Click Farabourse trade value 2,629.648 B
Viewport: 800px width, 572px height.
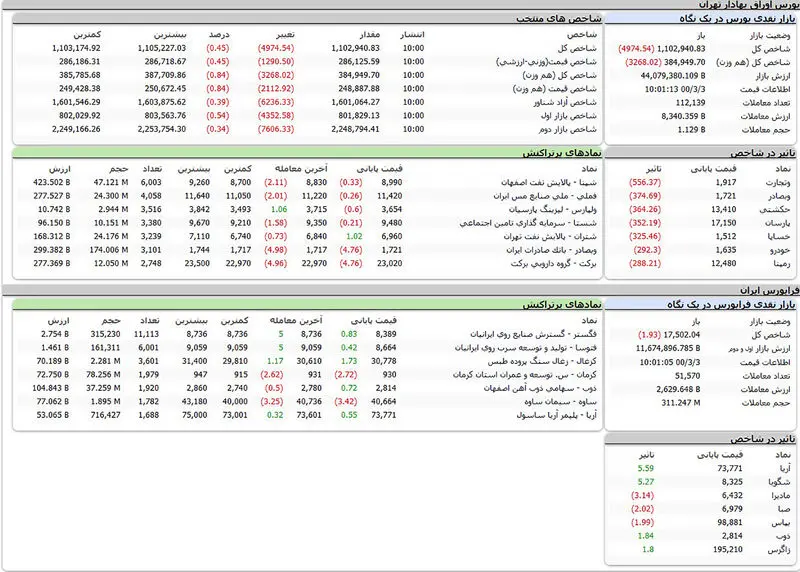[678, 389]
